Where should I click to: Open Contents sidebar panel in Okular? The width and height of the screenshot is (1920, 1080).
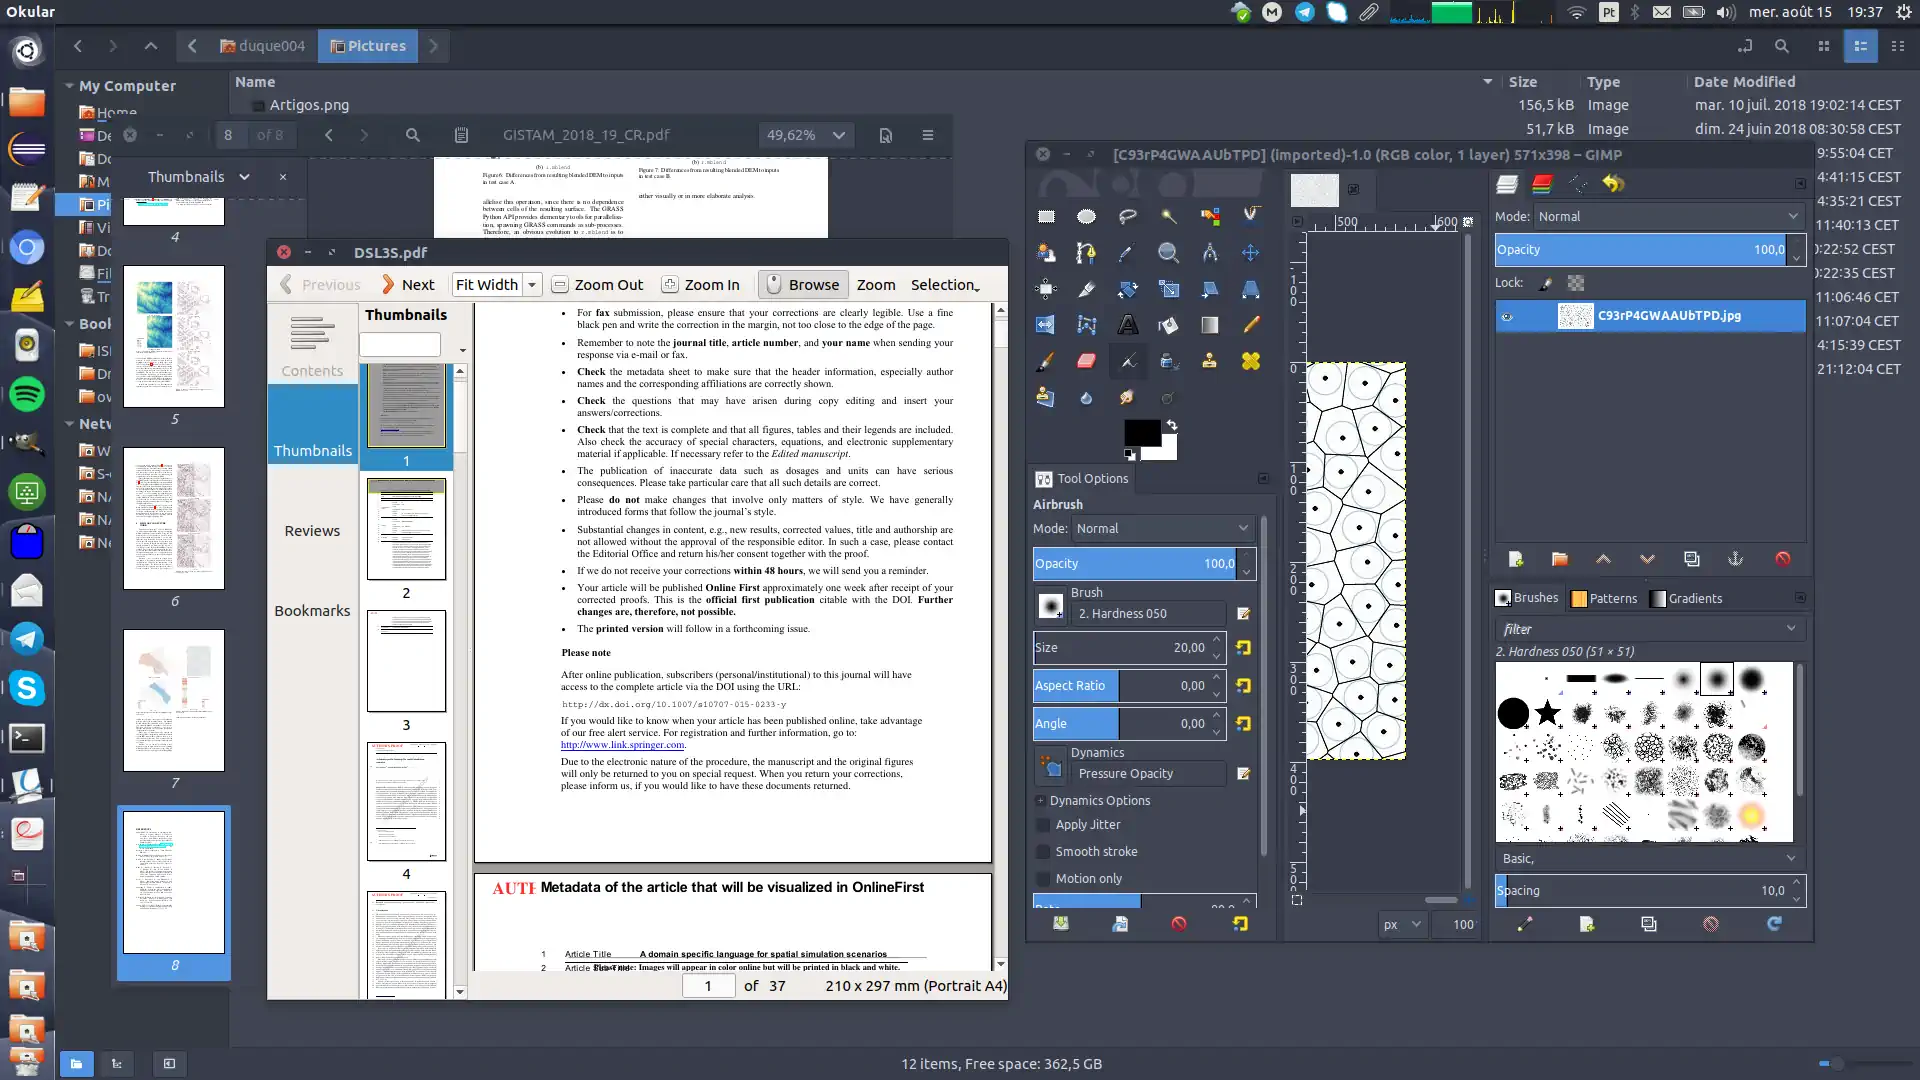click(312, 345)
